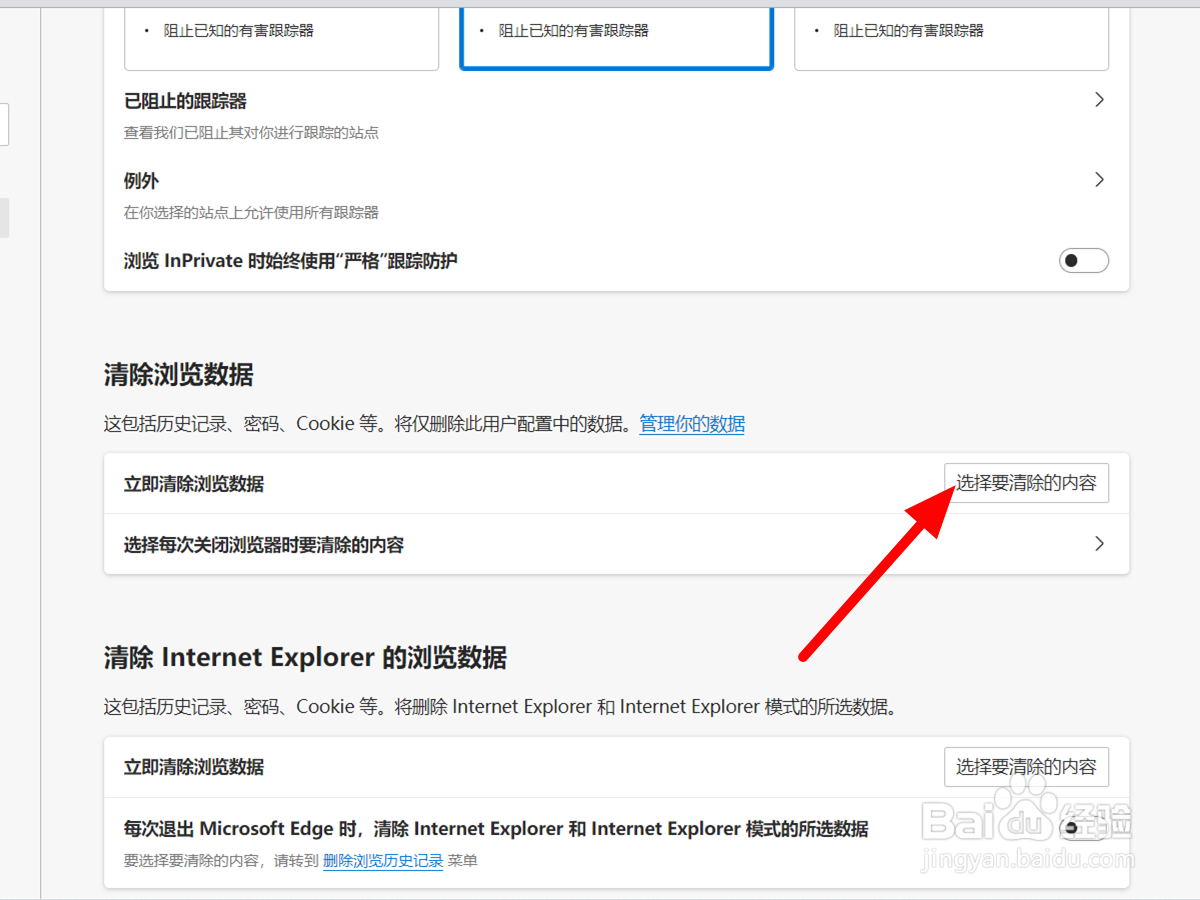Open the 已阻止的跟踪器 chevron
The height and width of the screenshot is (900, 1200).
pyautogui.click(x=1099, y=100)
